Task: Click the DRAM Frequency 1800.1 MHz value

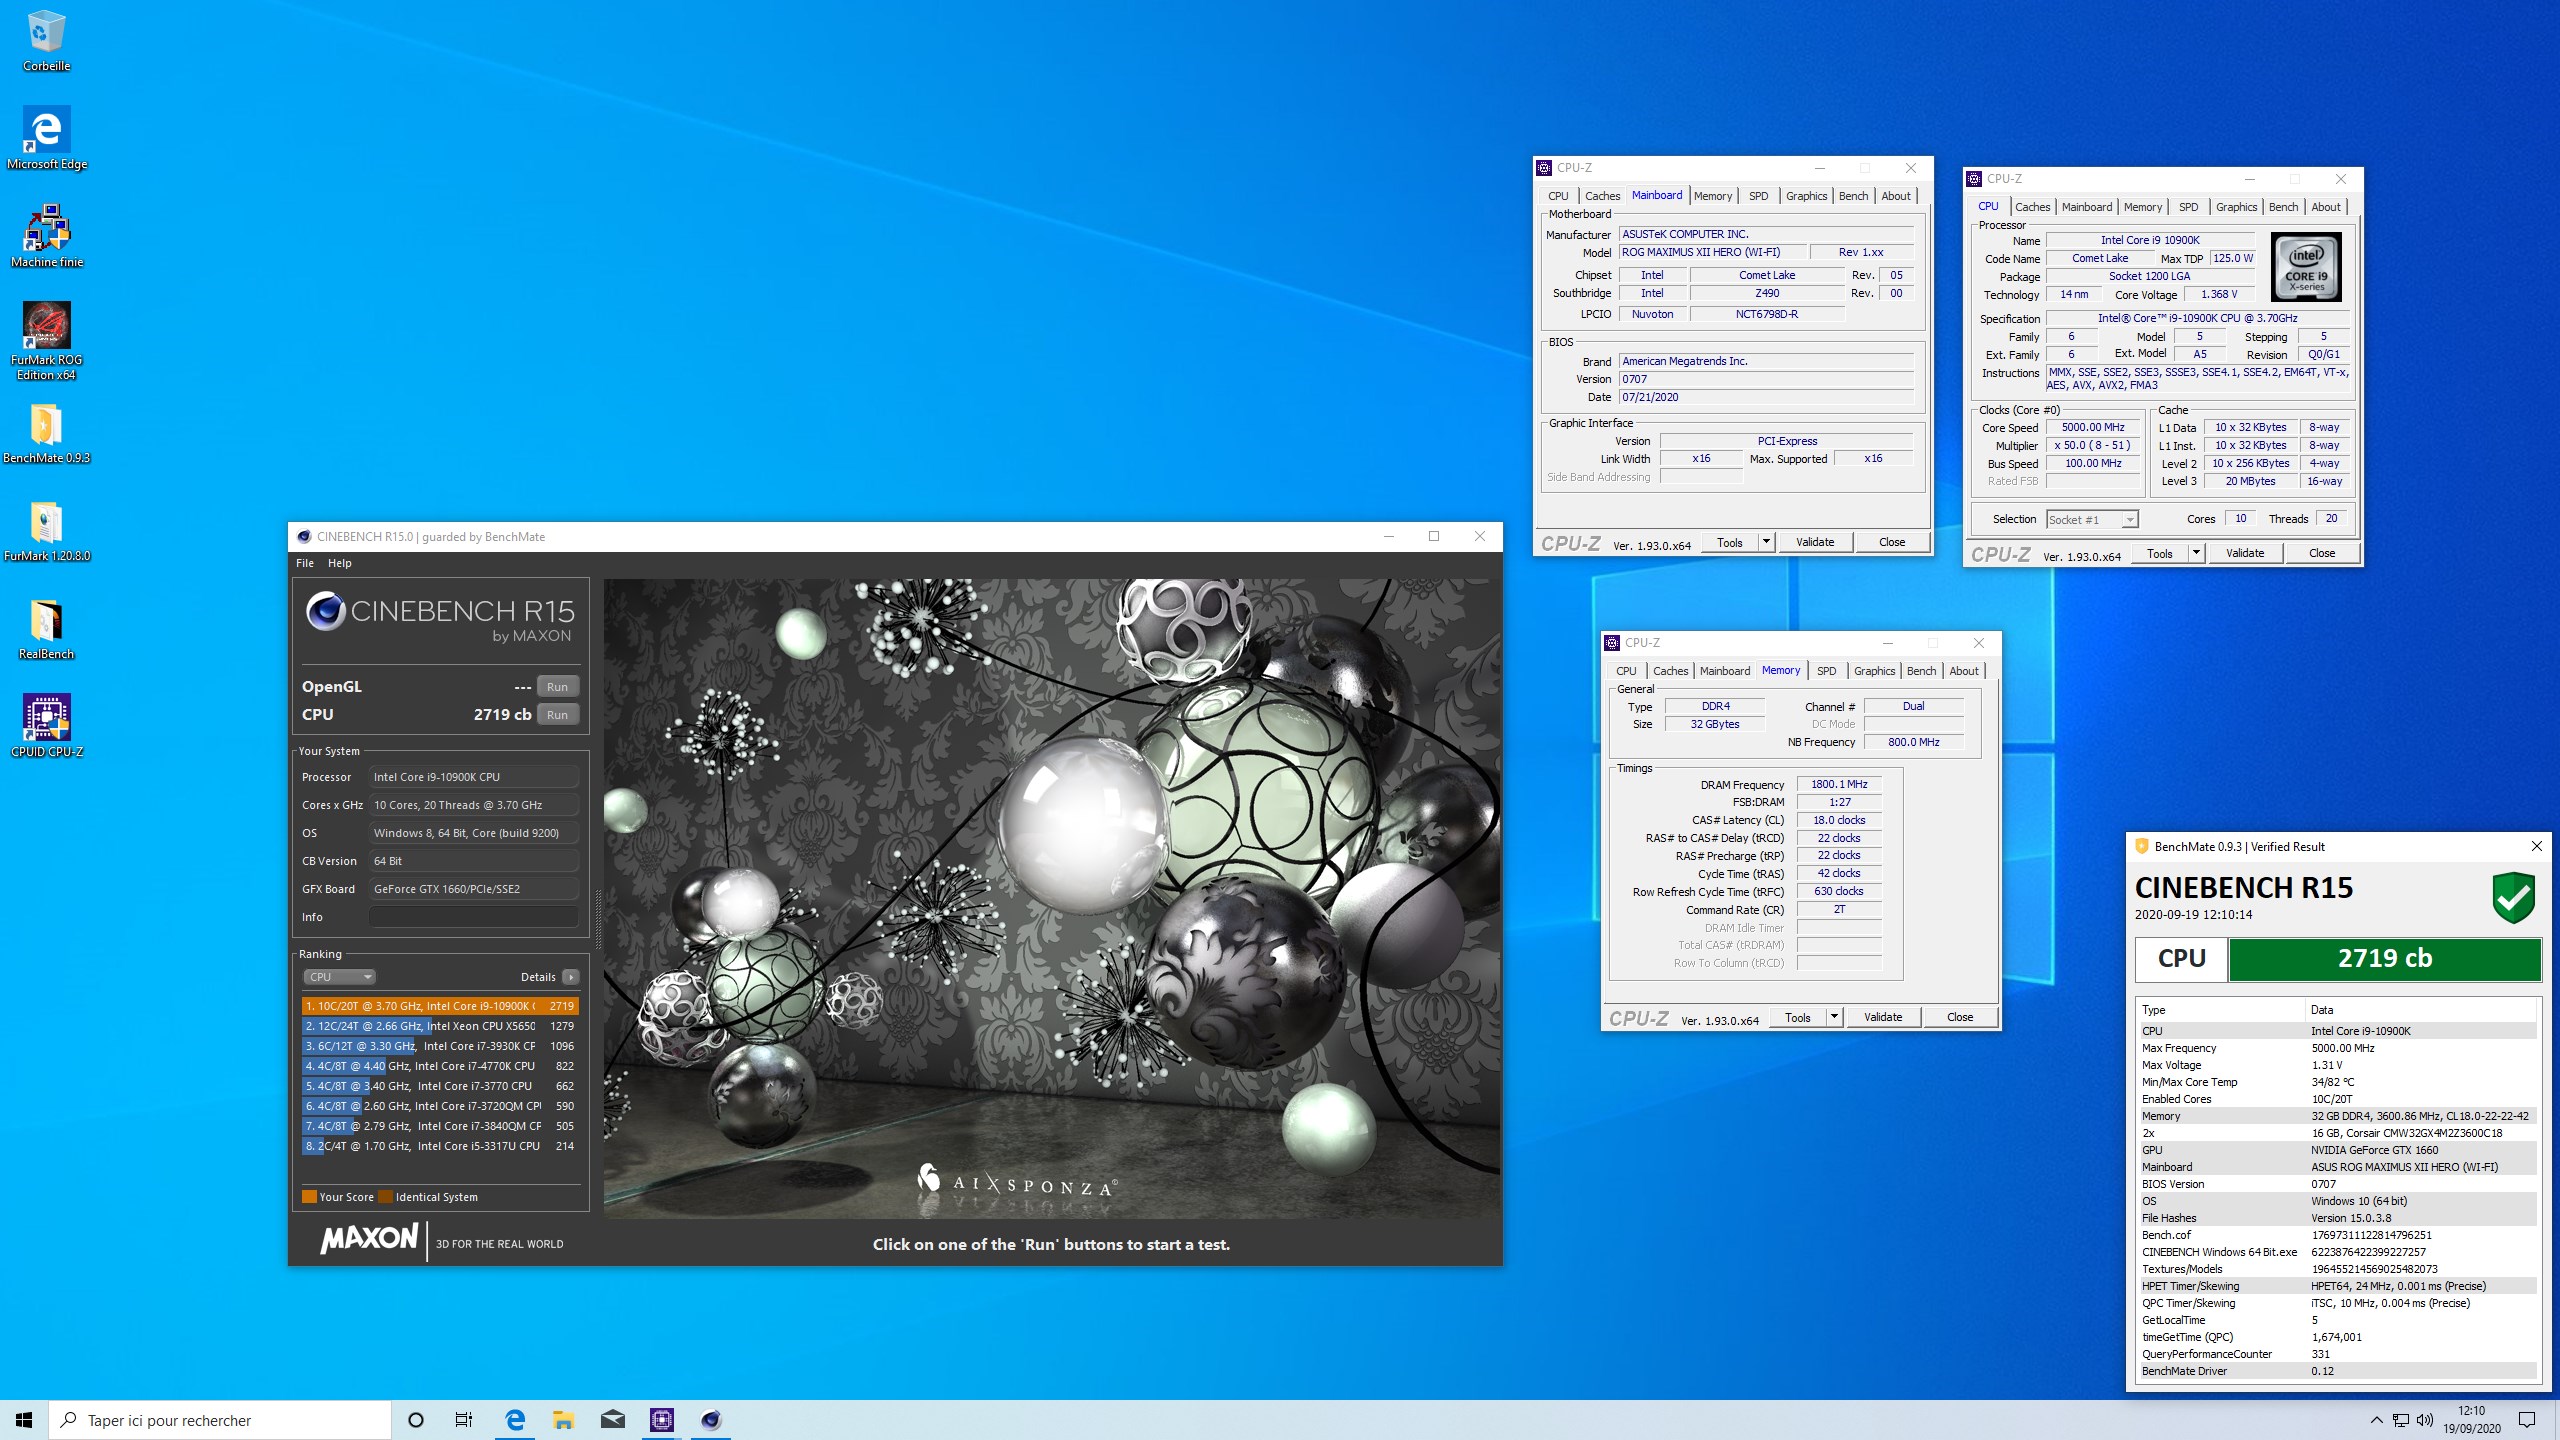Action: 1839,784
